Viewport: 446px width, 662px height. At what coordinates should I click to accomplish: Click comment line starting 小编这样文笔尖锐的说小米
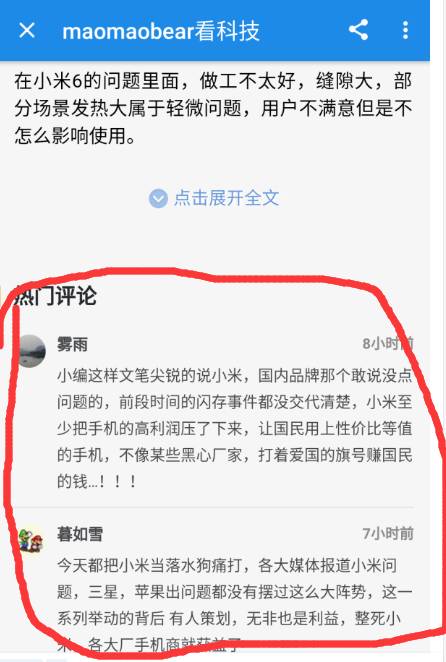point(235,375)
